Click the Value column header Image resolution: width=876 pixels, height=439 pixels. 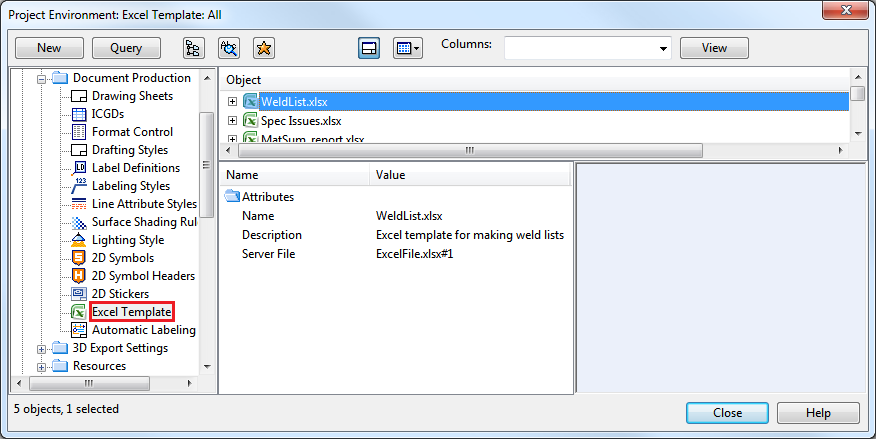(x=390, y=175)
